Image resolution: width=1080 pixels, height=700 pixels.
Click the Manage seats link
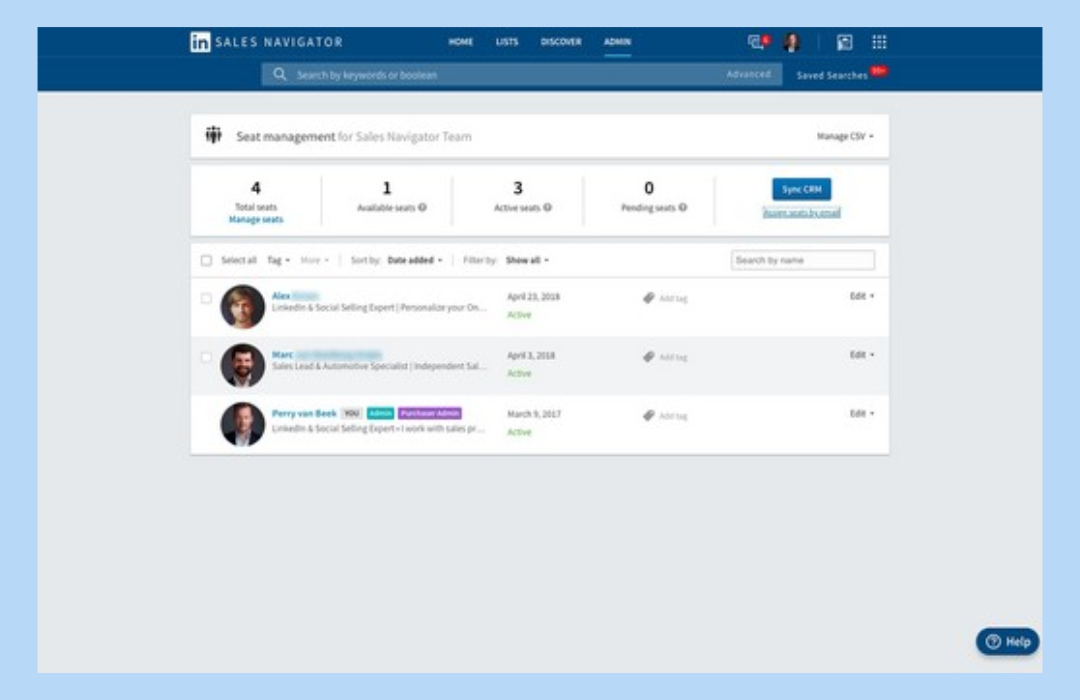[x=256, y=220]
